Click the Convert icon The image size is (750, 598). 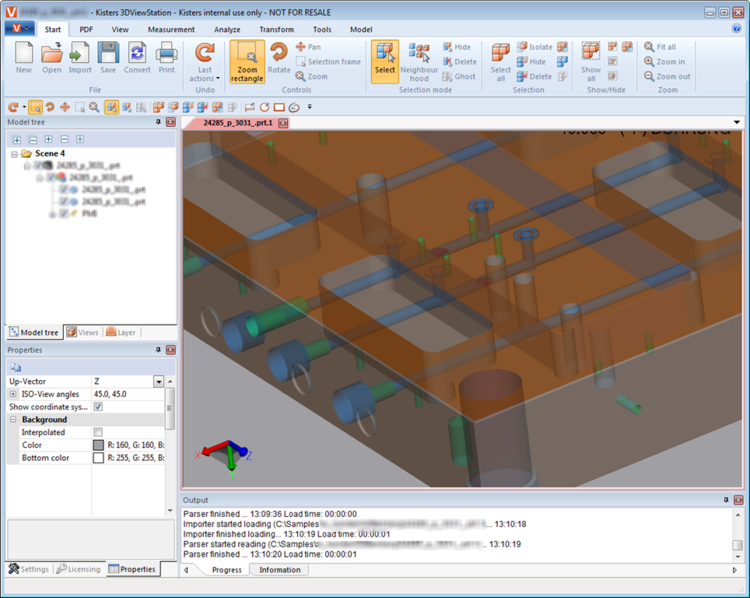pos(137,57)
